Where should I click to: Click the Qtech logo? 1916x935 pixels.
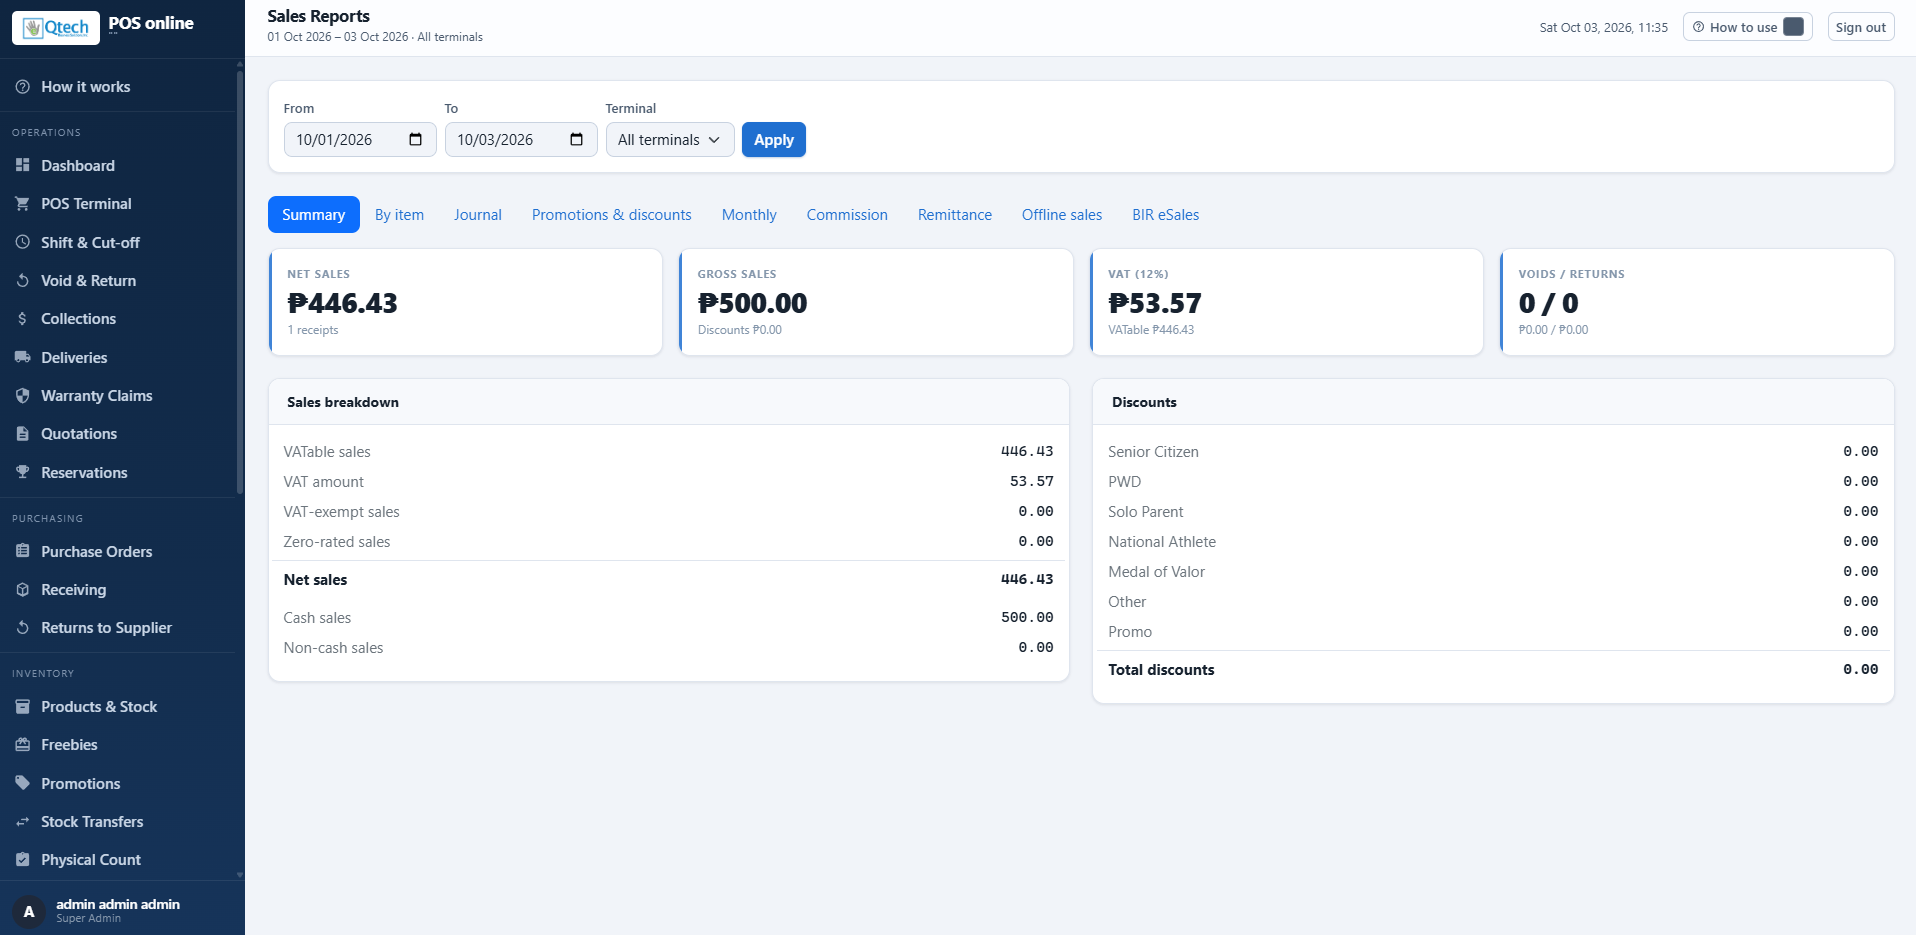(x=56, y=28)
